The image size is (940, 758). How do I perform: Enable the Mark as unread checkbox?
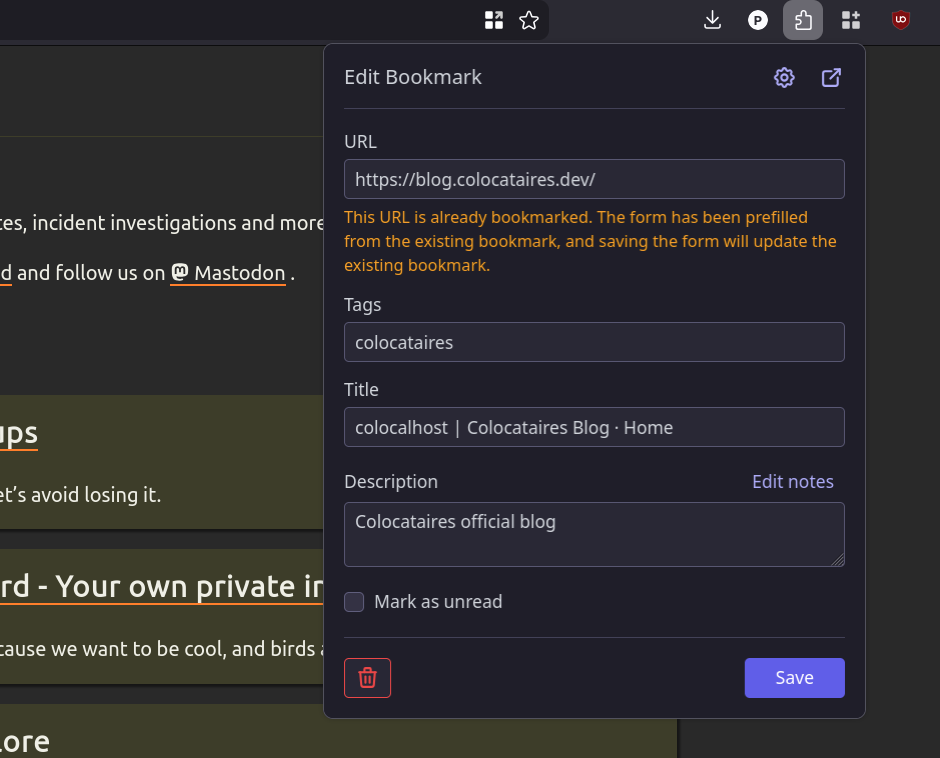(354, 602)
